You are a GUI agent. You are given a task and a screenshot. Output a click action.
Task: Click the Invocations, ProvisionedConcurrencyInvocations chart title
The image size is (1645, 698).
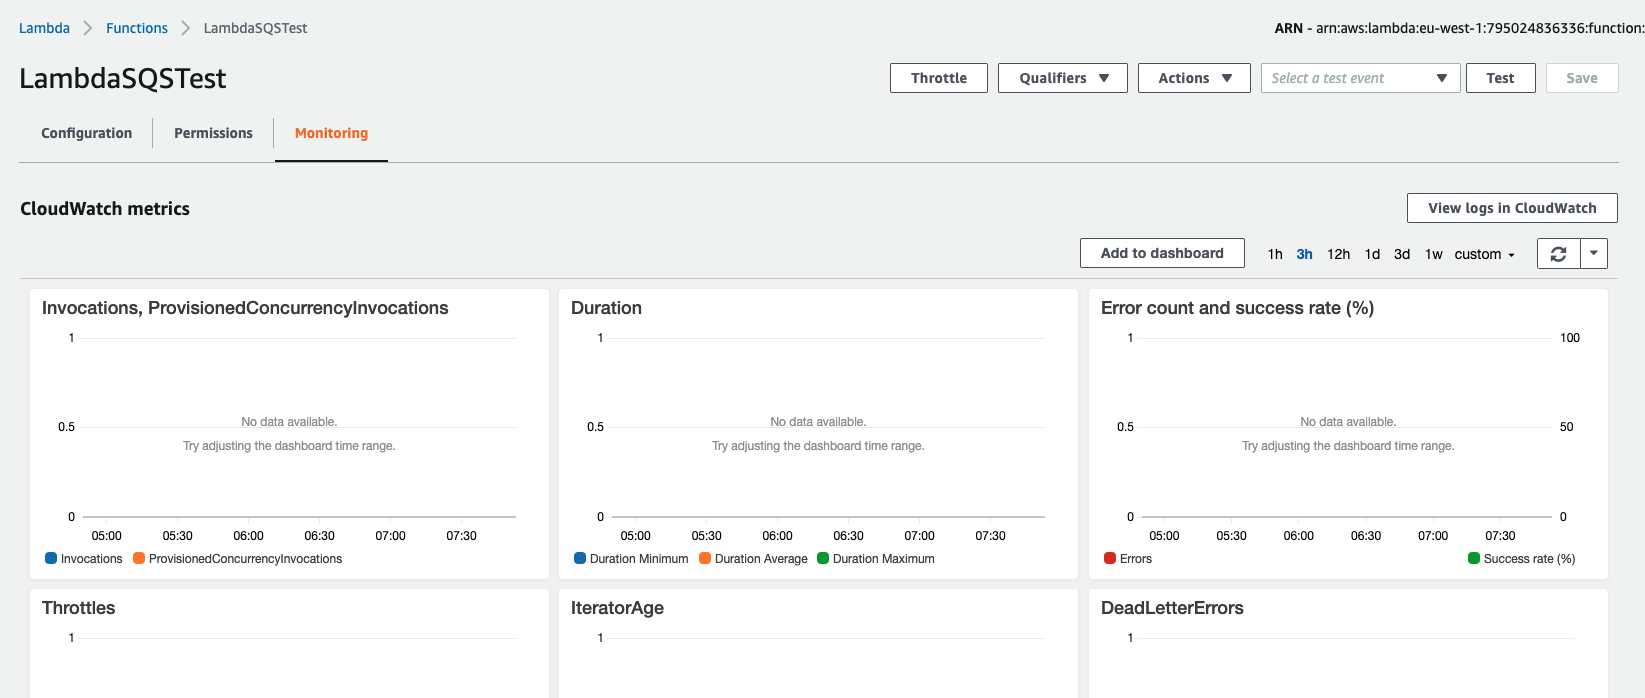coord(245,308)
